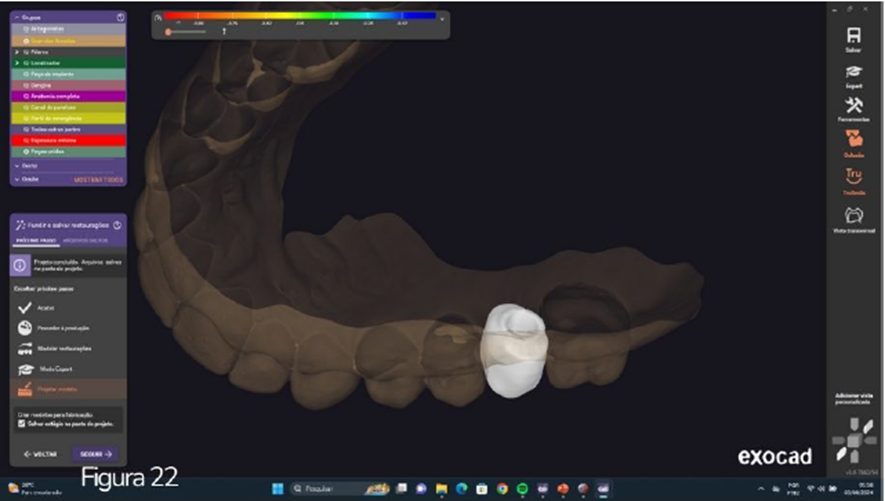This screenshot has width=885, height=501.
Task: Click the view orientation cube widget
Action: 853,440
